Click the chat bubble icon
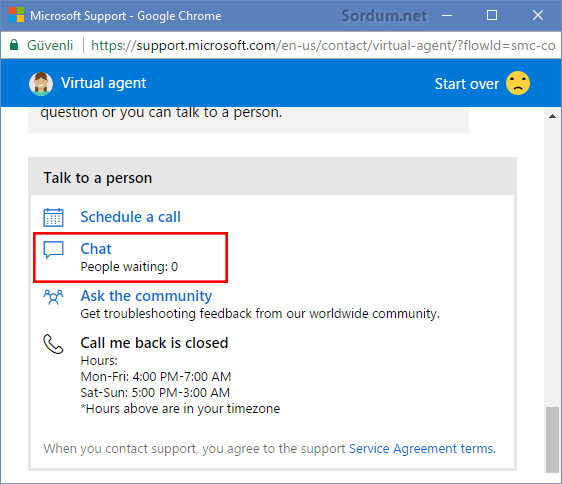The image size is (562, 484). pyautogui.click(x=53, y=250)
